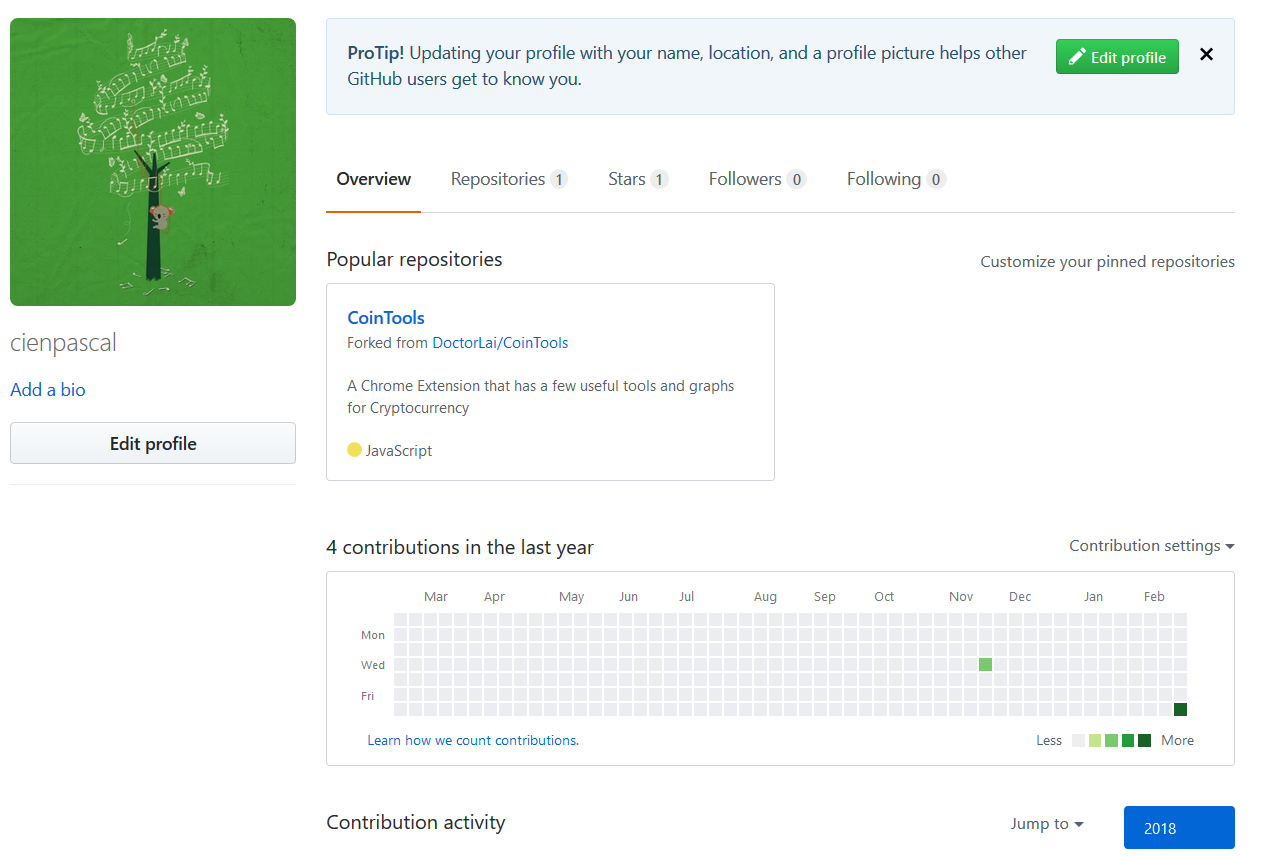1274x856 pixels.
Task: Click the darkest green legend swatch
Action: (x=1144, y=741)
